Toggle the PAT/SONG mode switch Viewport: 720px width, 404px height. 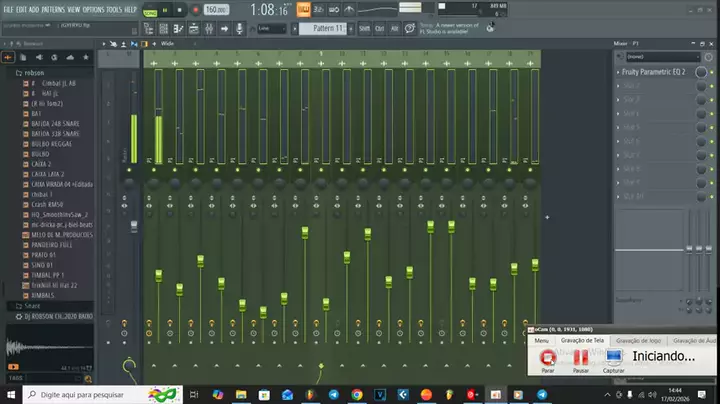[150, 9]
